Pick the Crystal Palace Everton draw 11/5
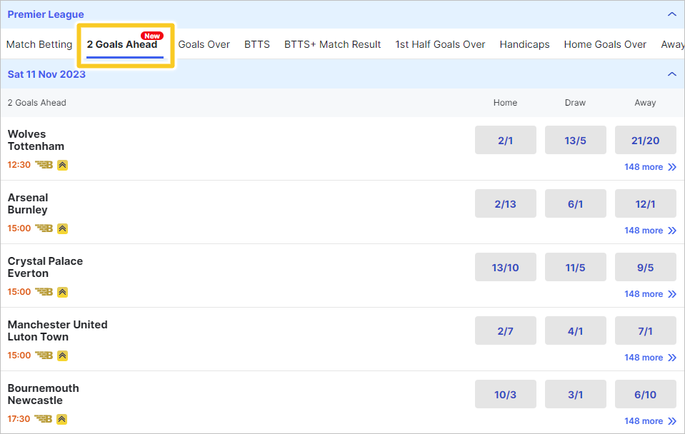Screen dimensions: 685x434 pos(575,267)
